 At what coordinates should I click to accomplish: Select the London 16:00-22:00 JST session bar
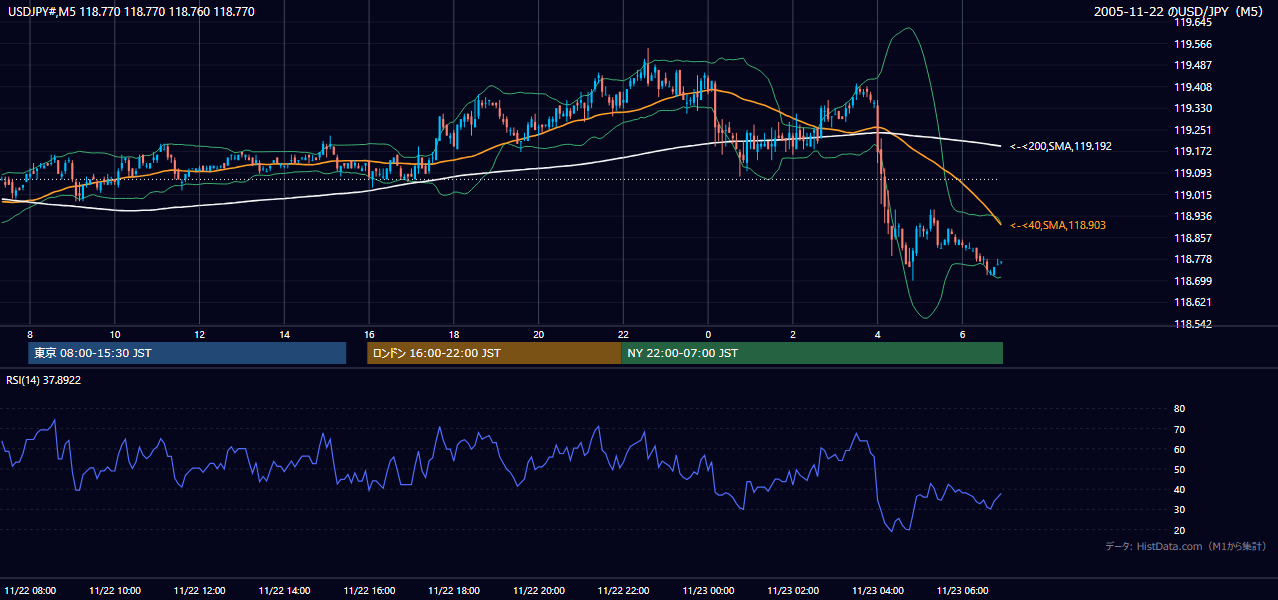click(x=494, y=353)
